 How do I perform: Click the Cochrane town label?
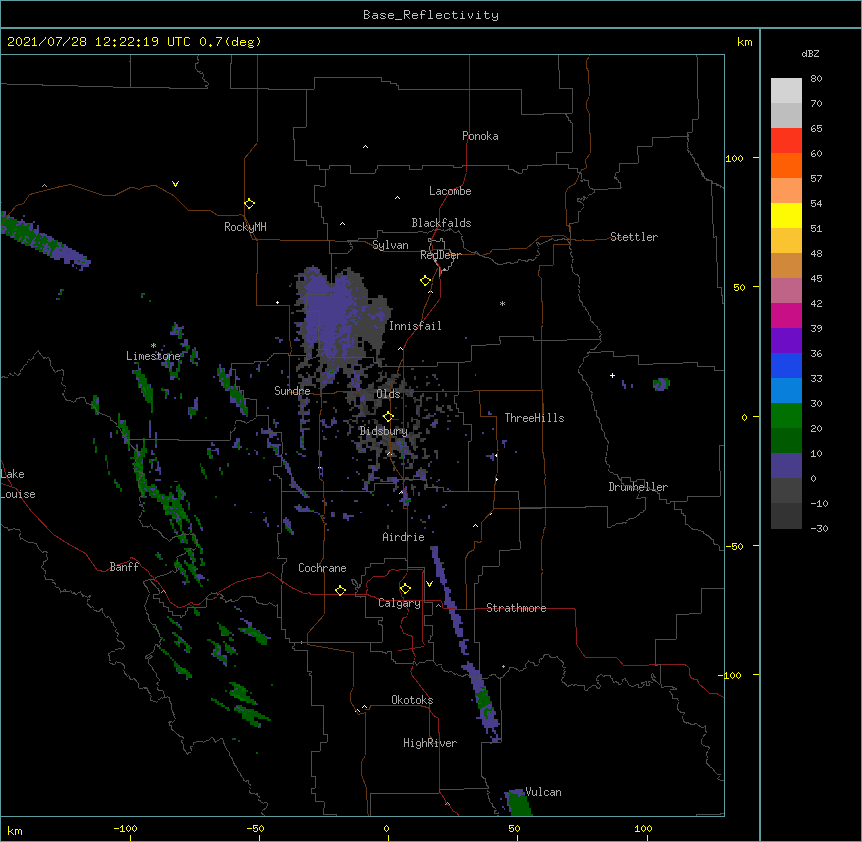322,568
